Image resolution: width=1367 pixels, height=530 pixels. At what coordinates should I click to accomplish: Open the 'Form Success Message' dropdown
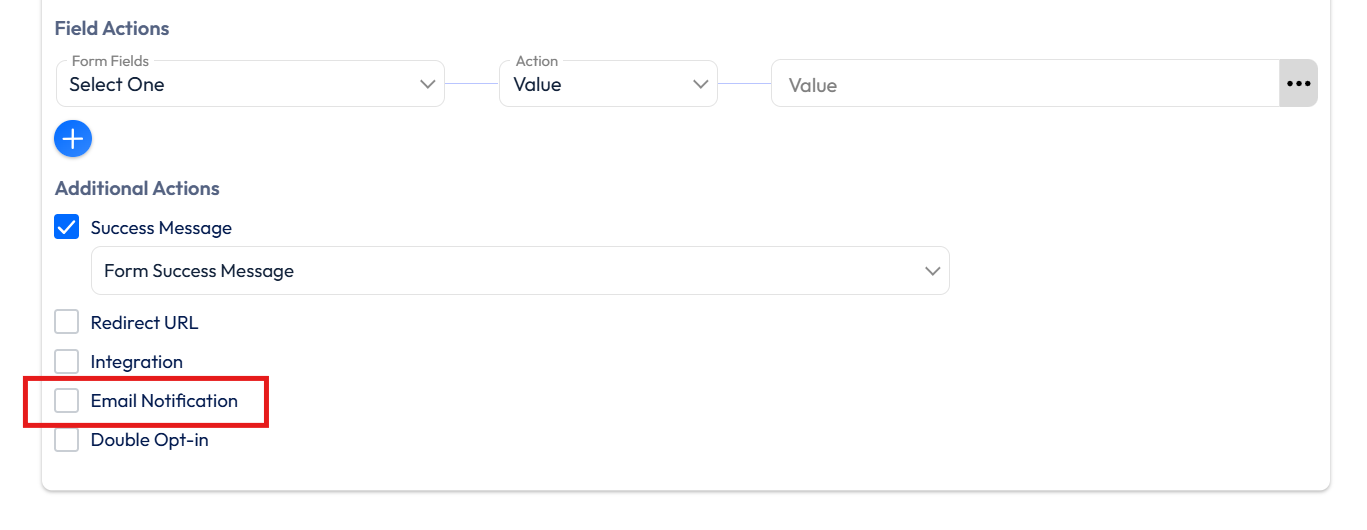(x=500, y=271)
